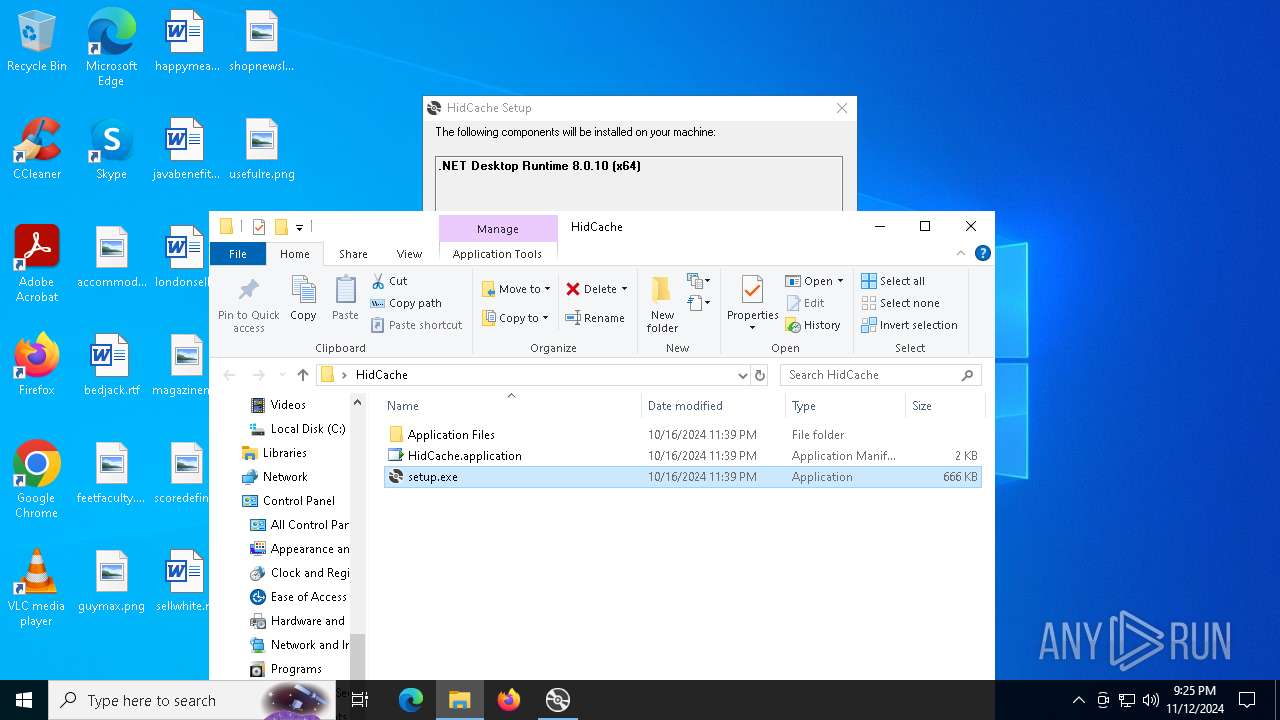Click the Manage contextual tab
1280x720 pixels.
(x=497, y=229)
